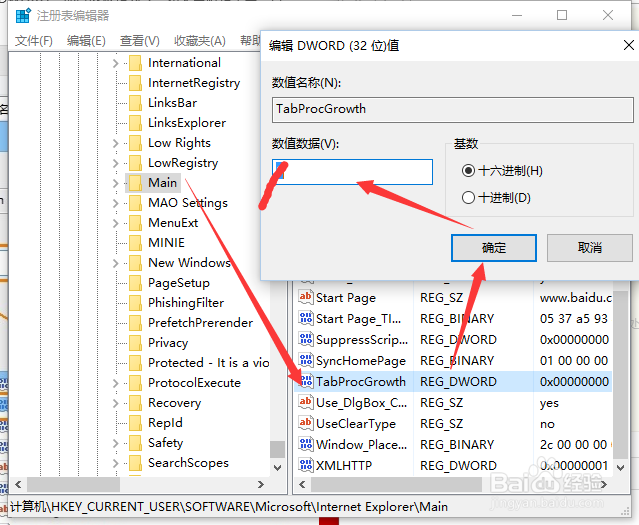Expand the New Windows tree node
This screenshot has width=639, height=525.
point(116,263)
